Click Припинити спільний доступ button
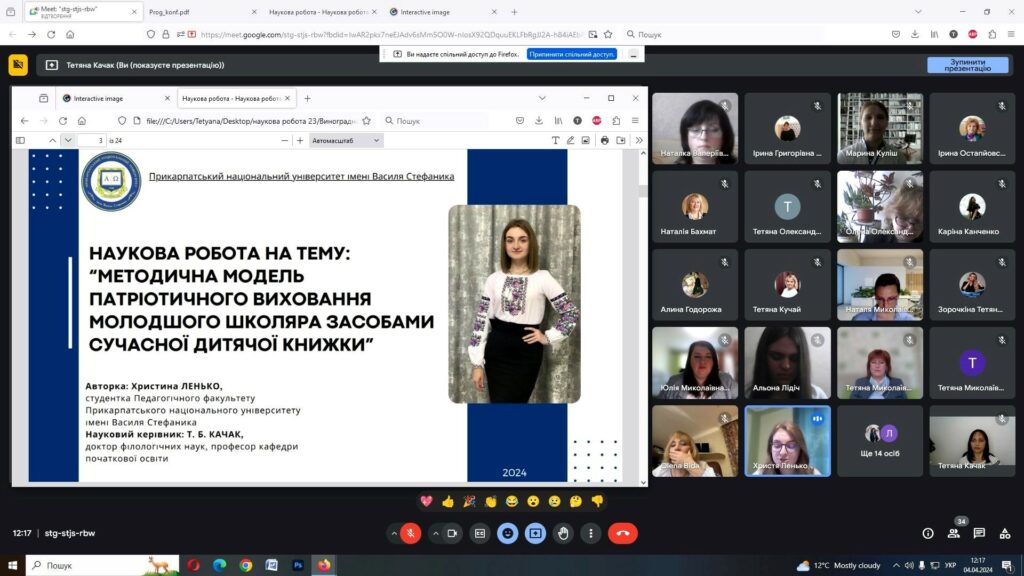The width and height of the screenshot is (1024, 576). (572, 54)
